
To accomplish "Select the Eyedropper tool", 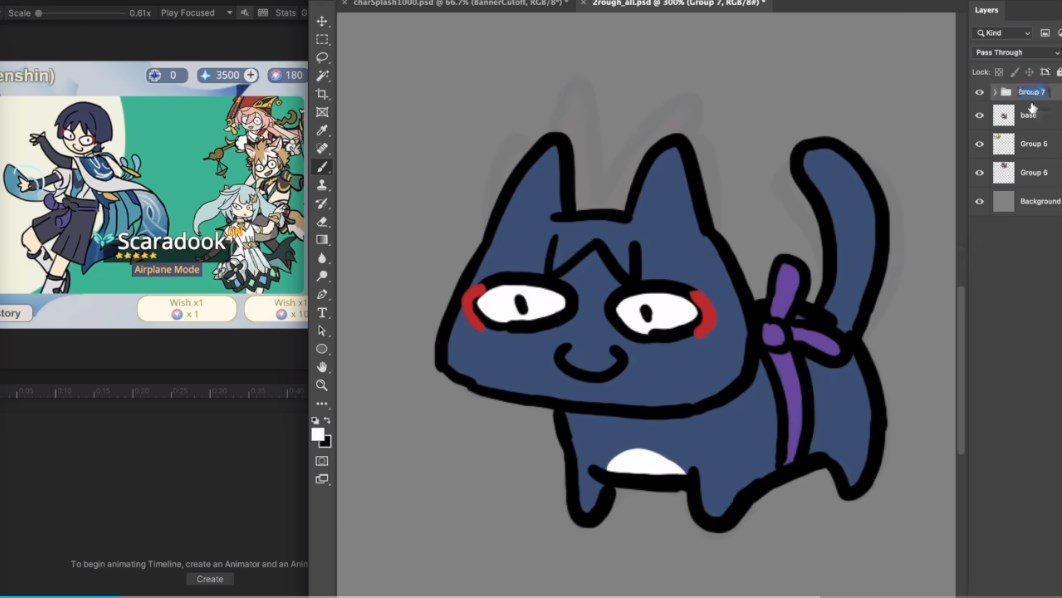I will [x=322, y=131].
